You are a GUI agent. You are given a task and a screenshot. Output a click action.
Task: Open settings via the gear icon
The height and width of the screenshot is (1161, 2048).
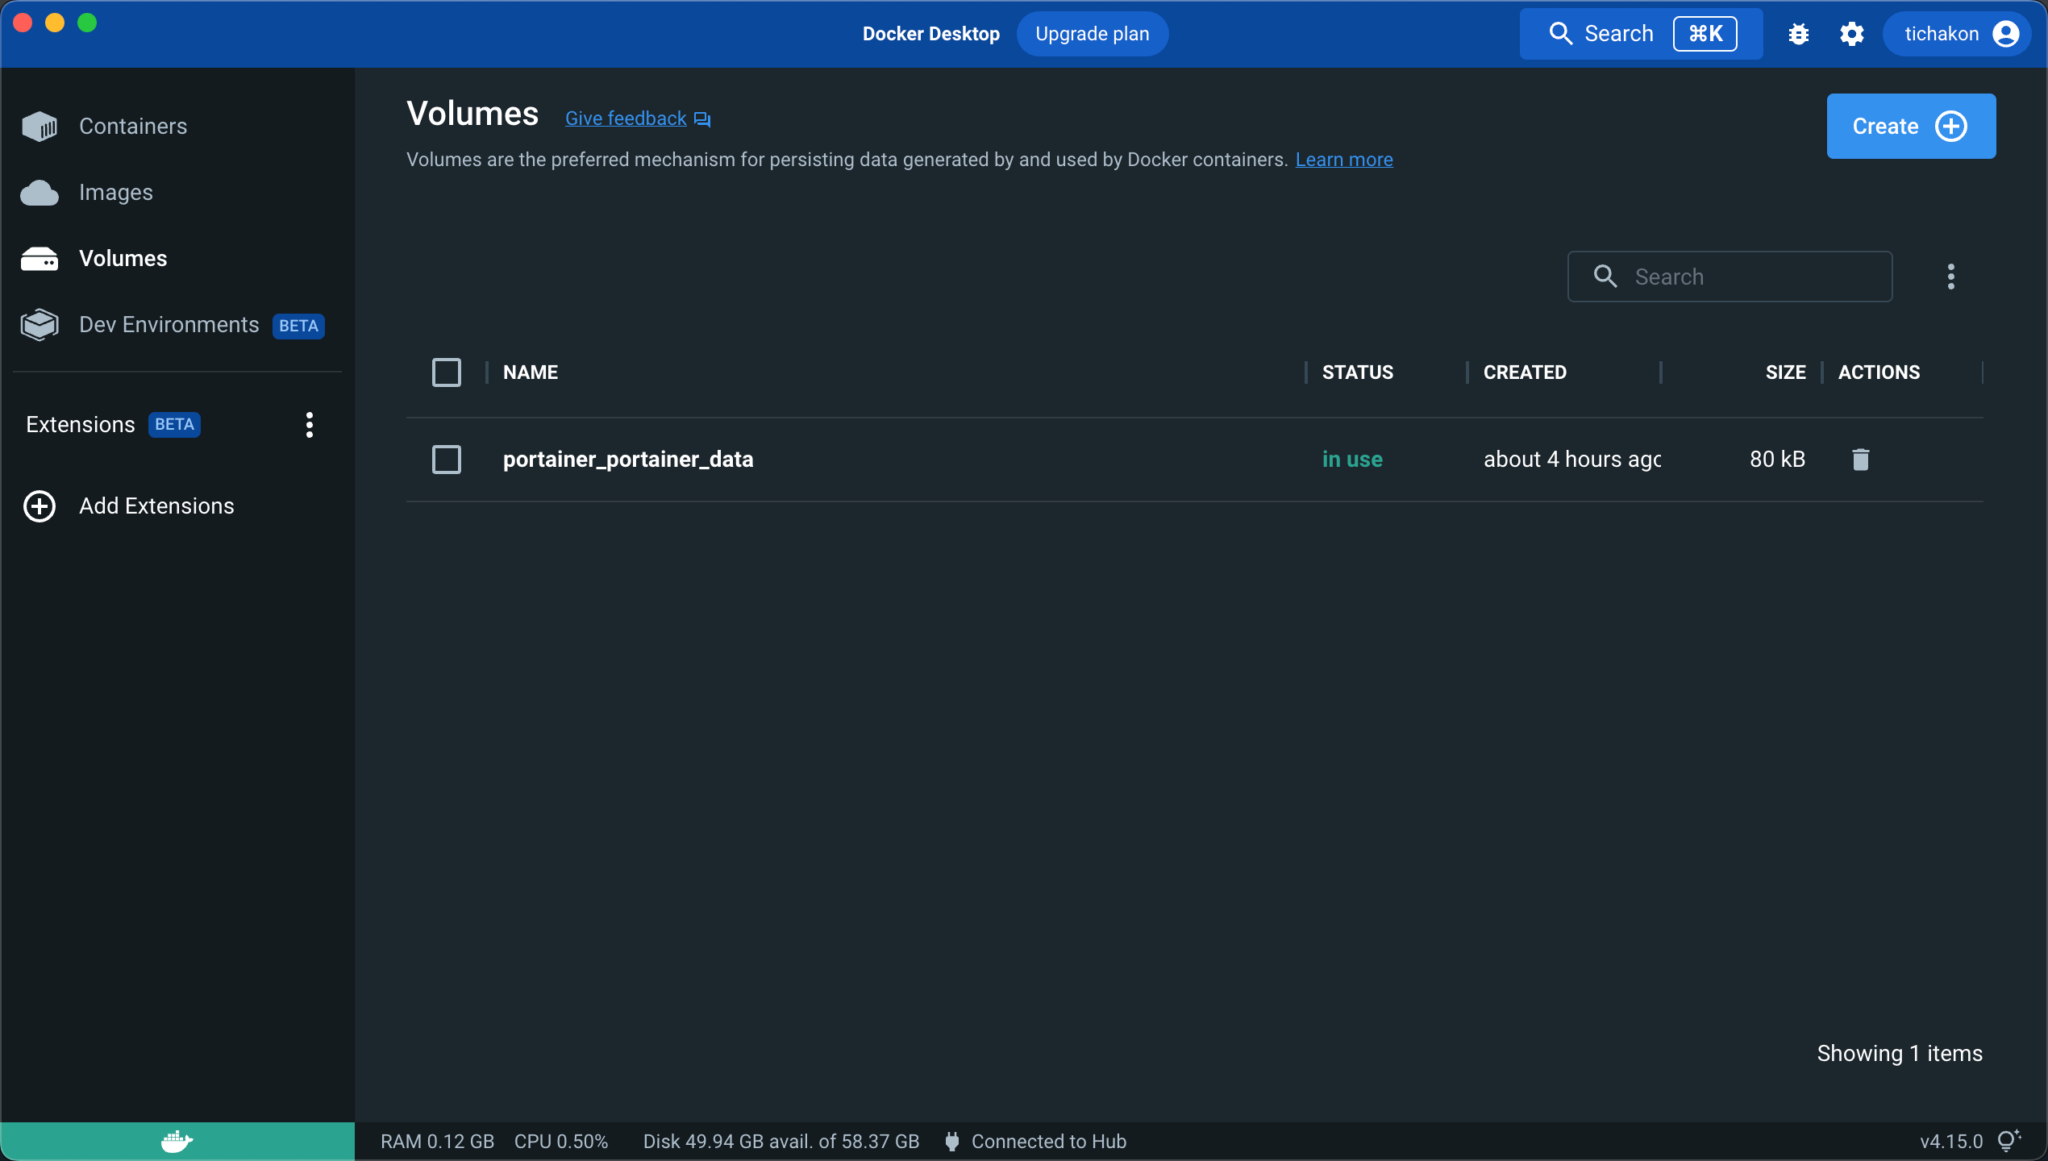pos(1851,34)
